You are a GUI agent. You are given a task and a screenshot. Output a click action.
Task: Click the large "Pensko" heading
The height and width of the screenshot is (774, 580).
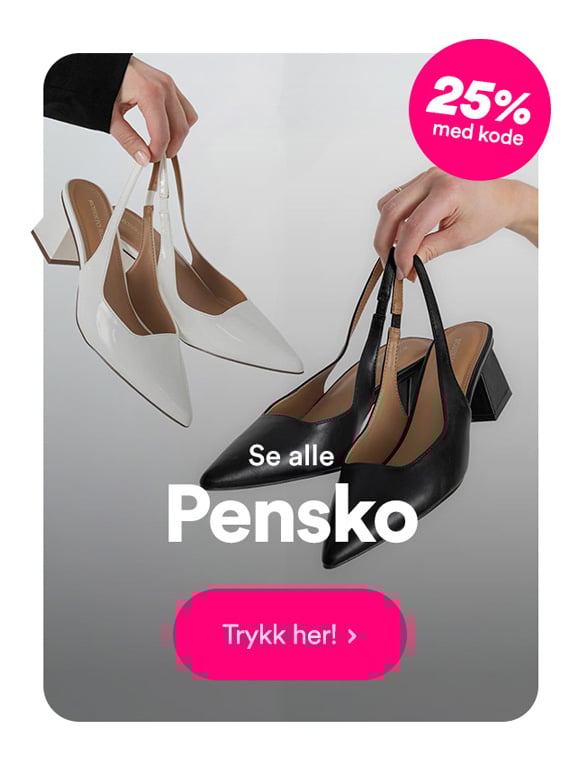coord(292,514)
